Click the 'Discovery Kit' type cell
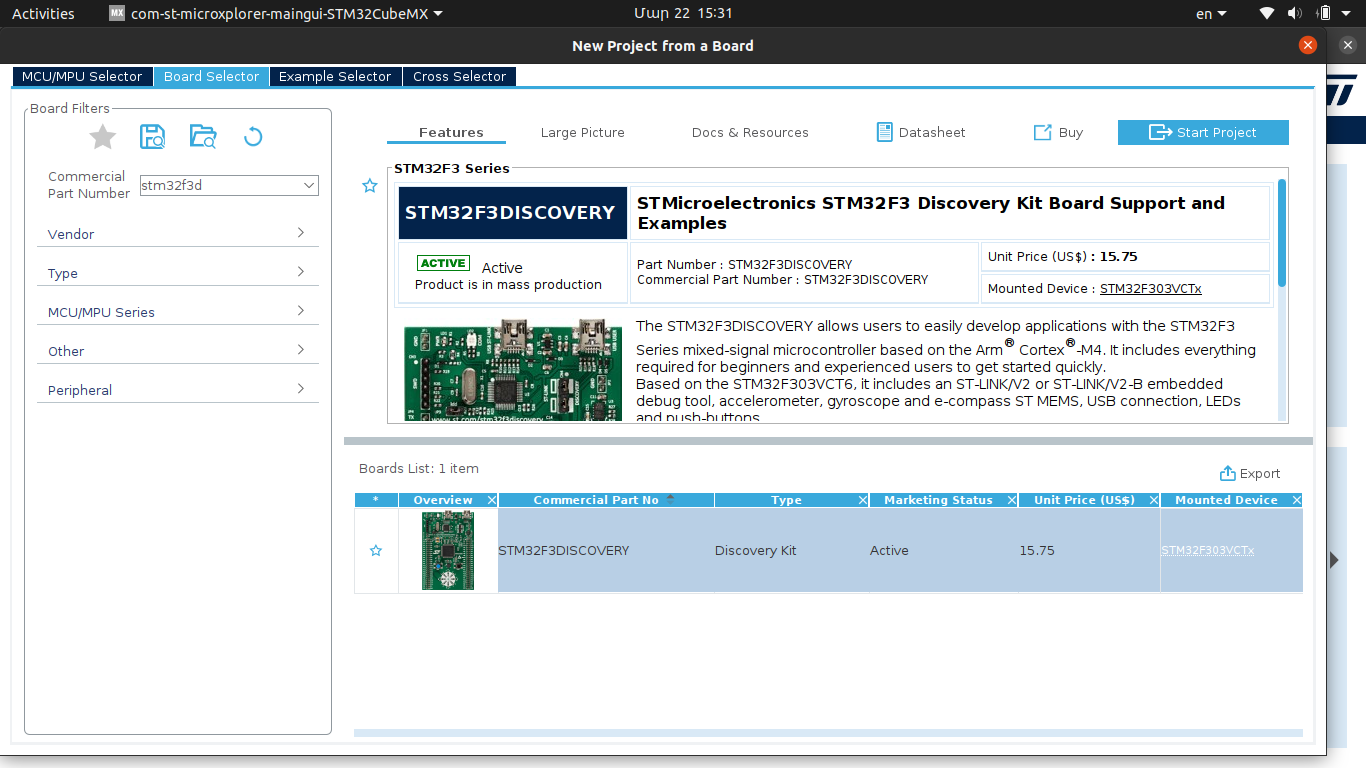 click(792, 551)
